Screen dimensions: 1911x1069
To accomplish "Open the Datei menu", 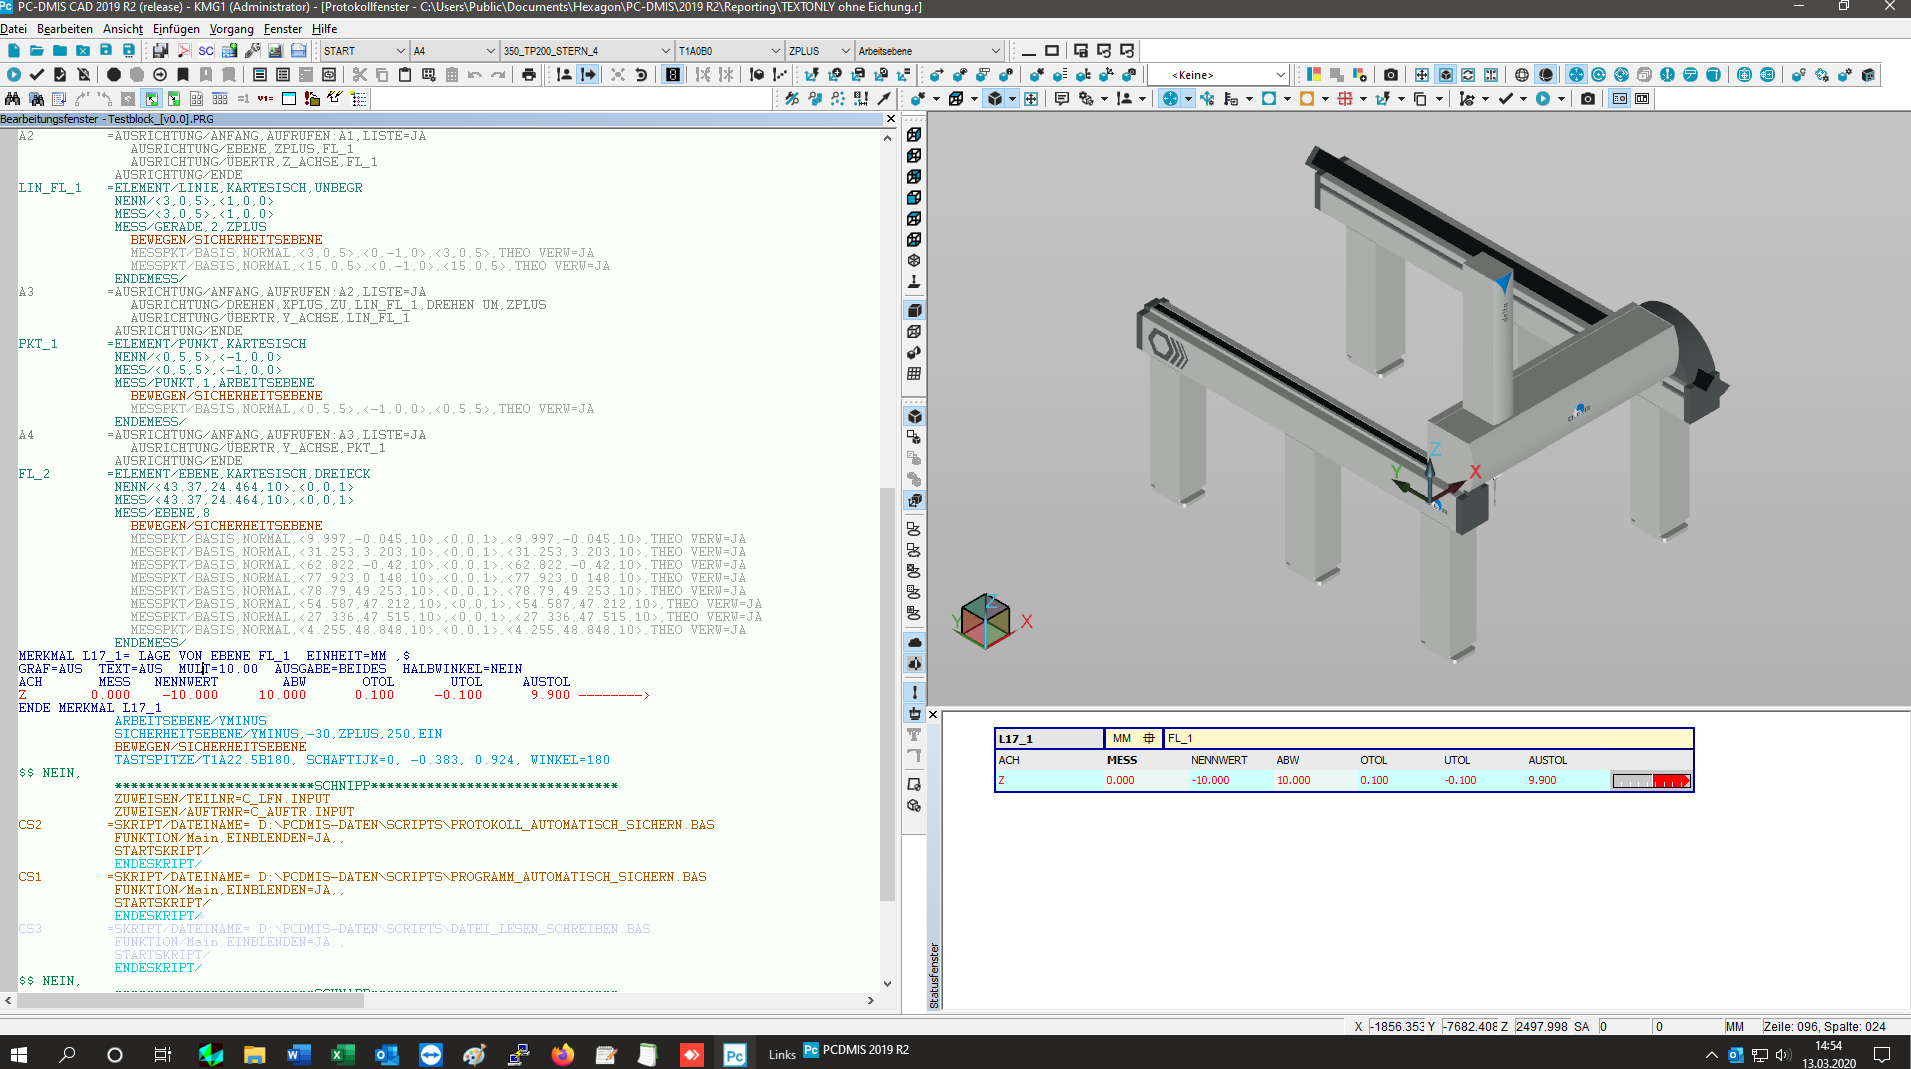I will (13, 29).
